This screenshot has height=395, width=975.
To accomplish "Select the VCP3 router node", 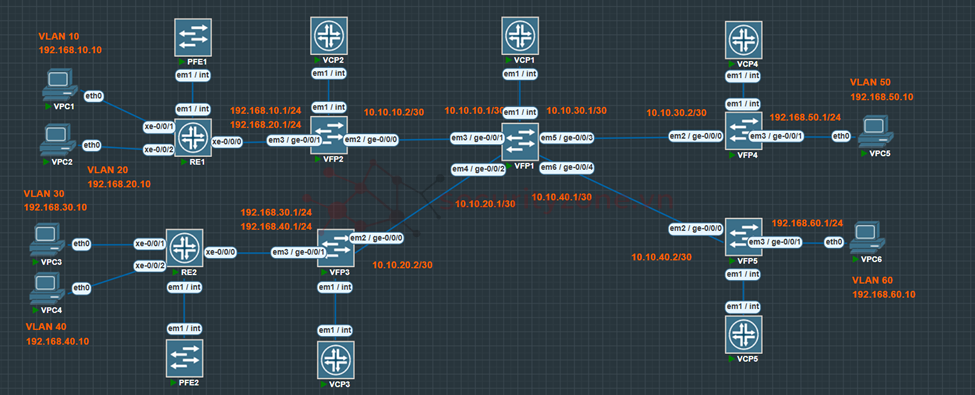I will (x=336, y=360).
